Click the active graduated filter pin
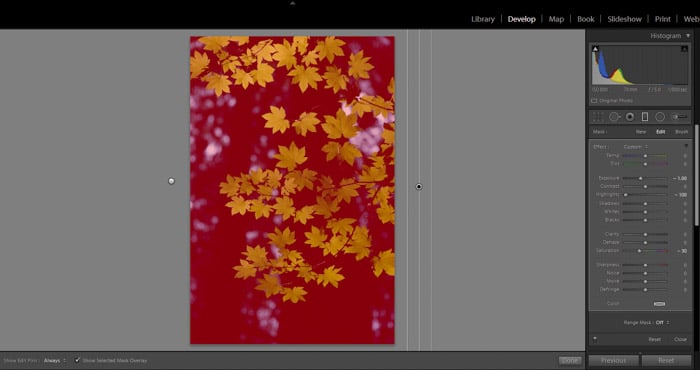This screenshot has height=370, width=700. tap(419, 187)
